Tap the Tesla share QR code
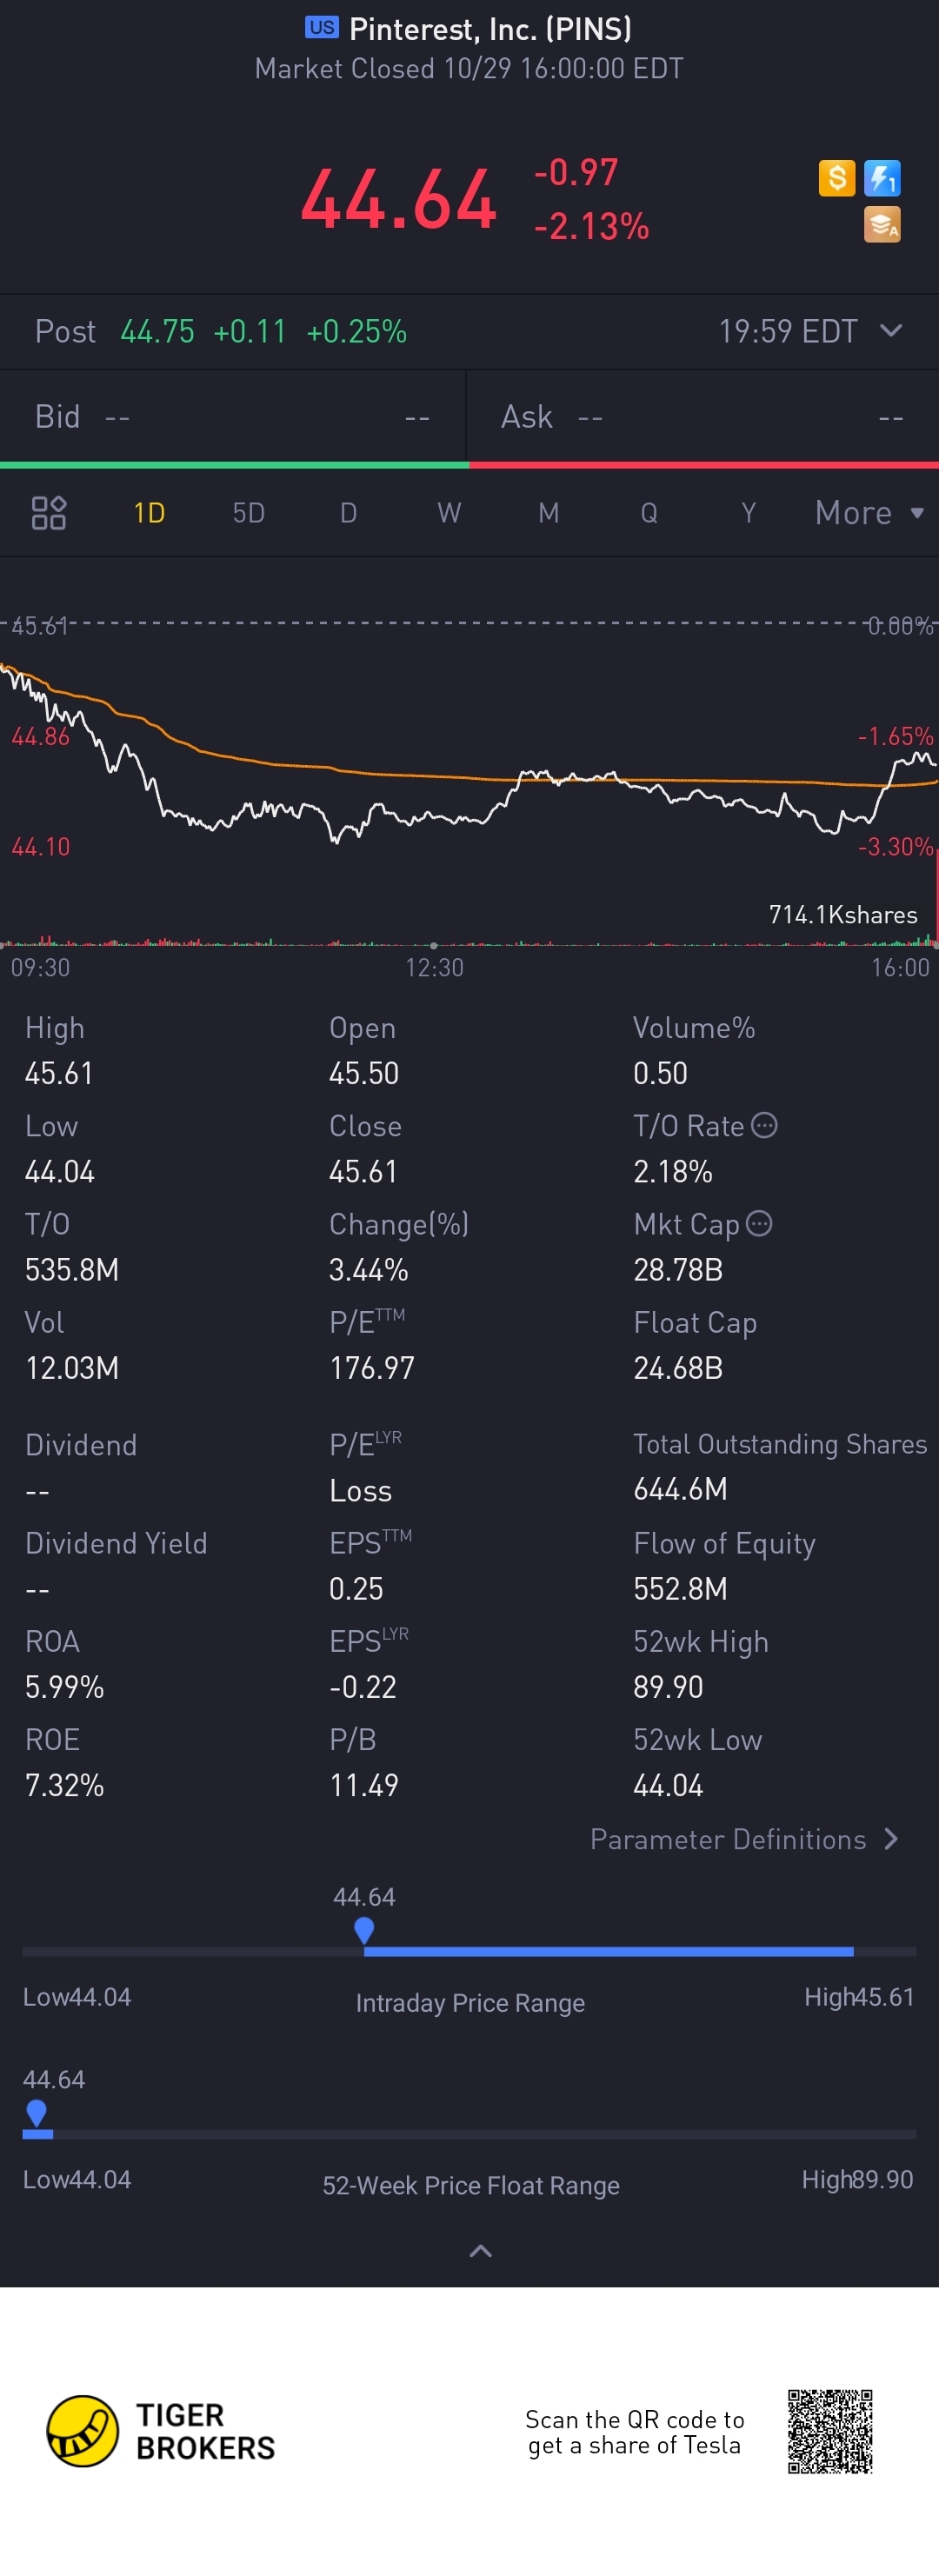 (x=830, y=2431)
